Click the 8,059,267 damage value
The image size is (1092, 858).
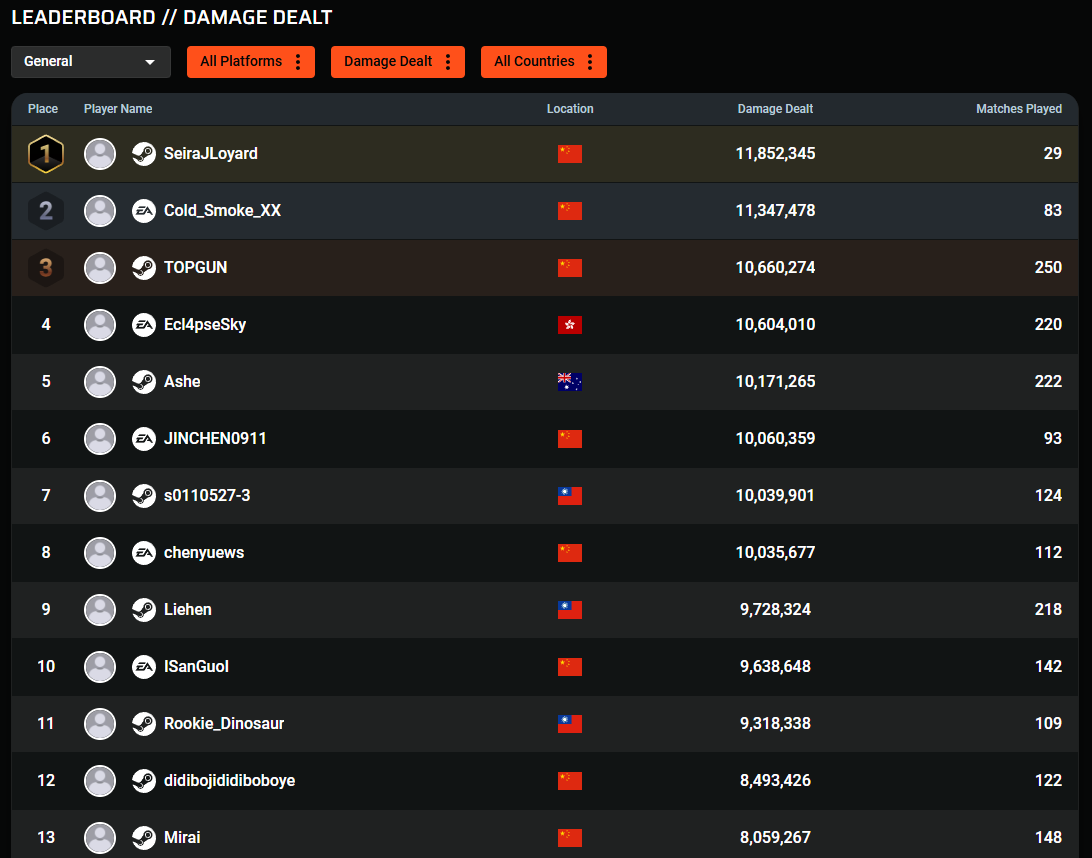pos(775,838)
